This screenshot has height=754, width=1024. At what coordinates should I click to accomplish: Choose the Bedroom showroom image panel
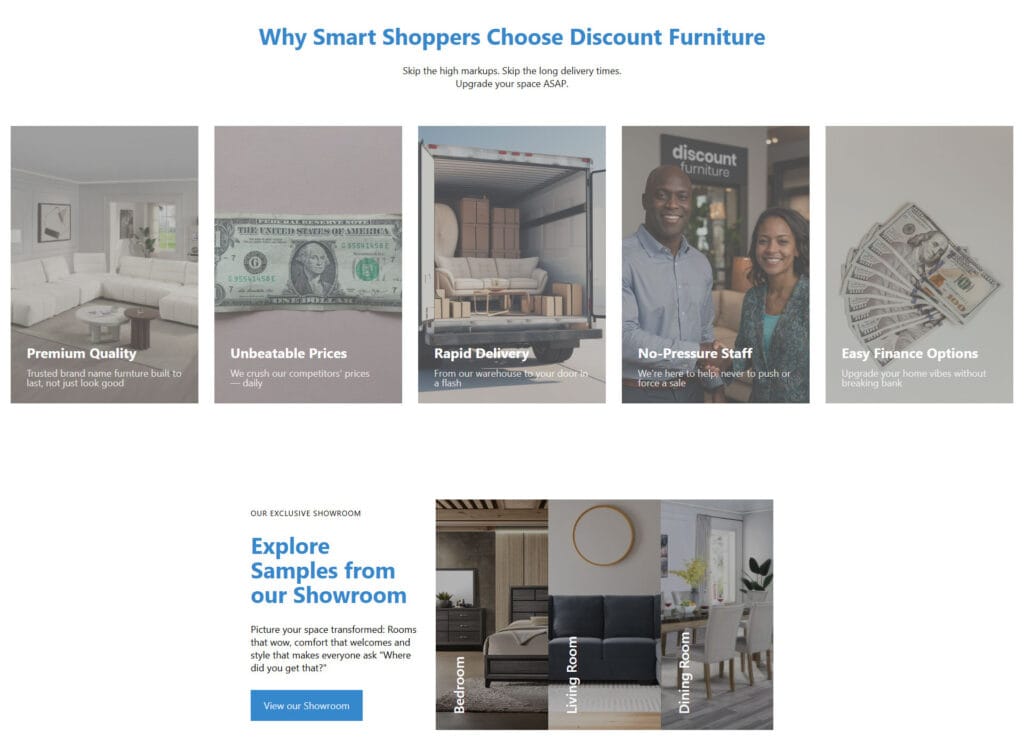click(x=492, y=614)
